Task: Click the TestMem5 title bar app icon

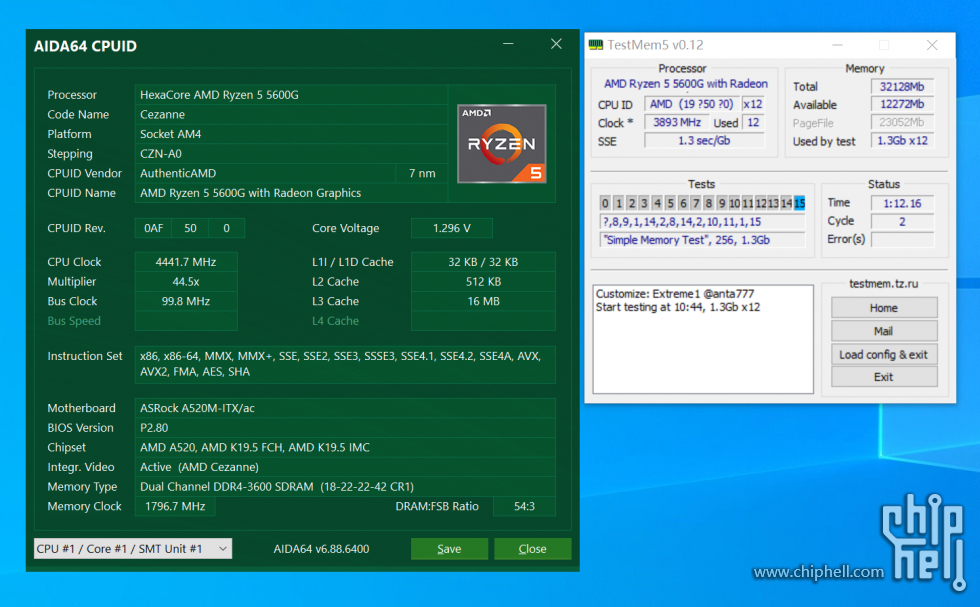Action: (x=596, y=44)
